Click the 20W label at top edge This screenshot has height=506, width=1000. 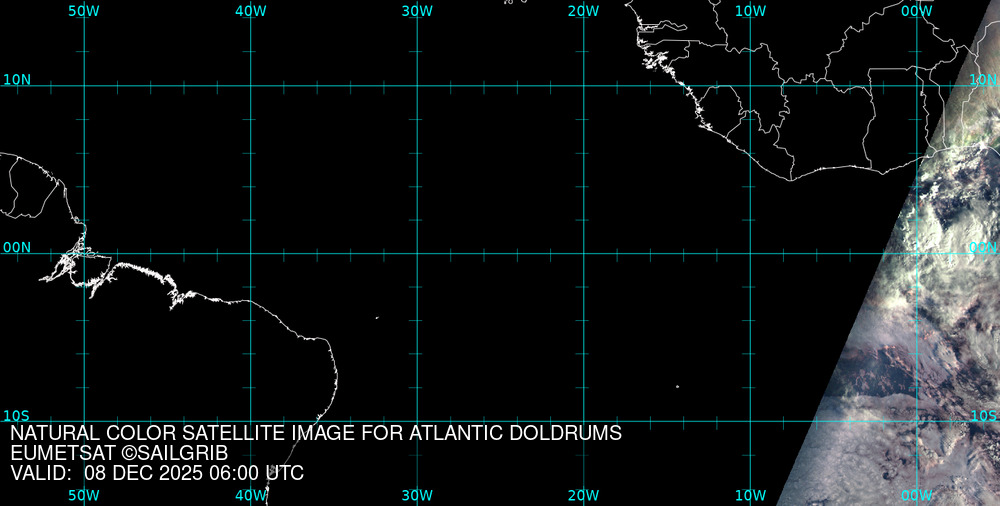(583, 11)
